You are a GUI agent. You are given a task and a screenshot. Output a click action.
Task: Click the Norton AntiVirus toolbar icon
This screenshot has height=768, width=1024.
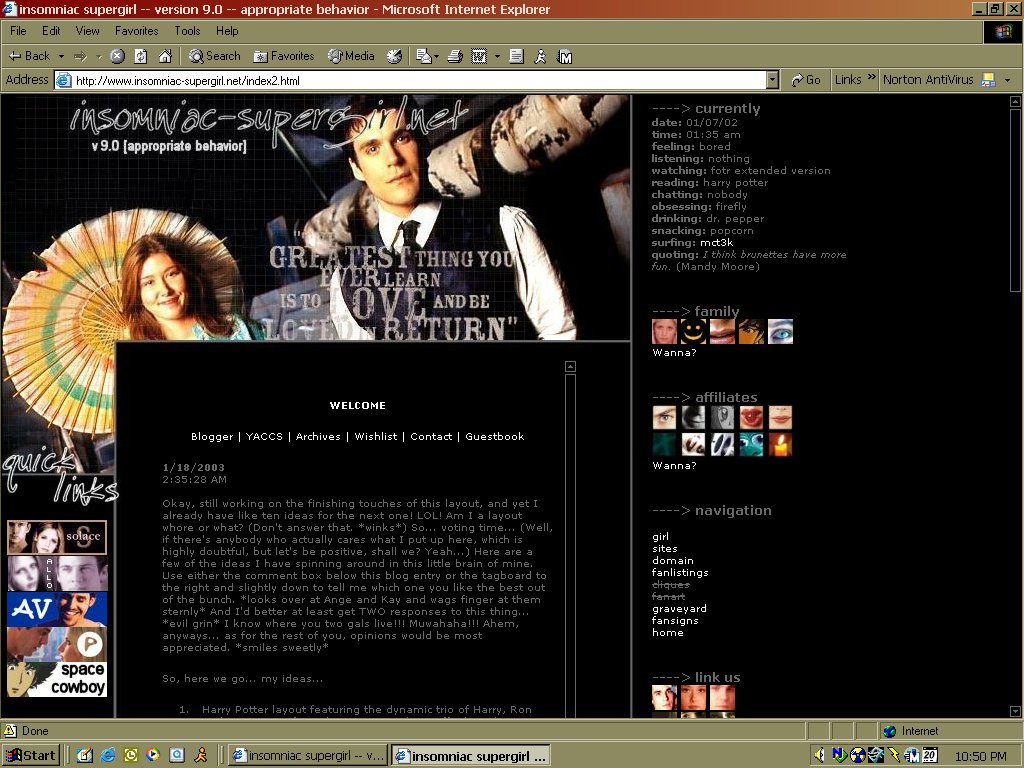(988, 80)
